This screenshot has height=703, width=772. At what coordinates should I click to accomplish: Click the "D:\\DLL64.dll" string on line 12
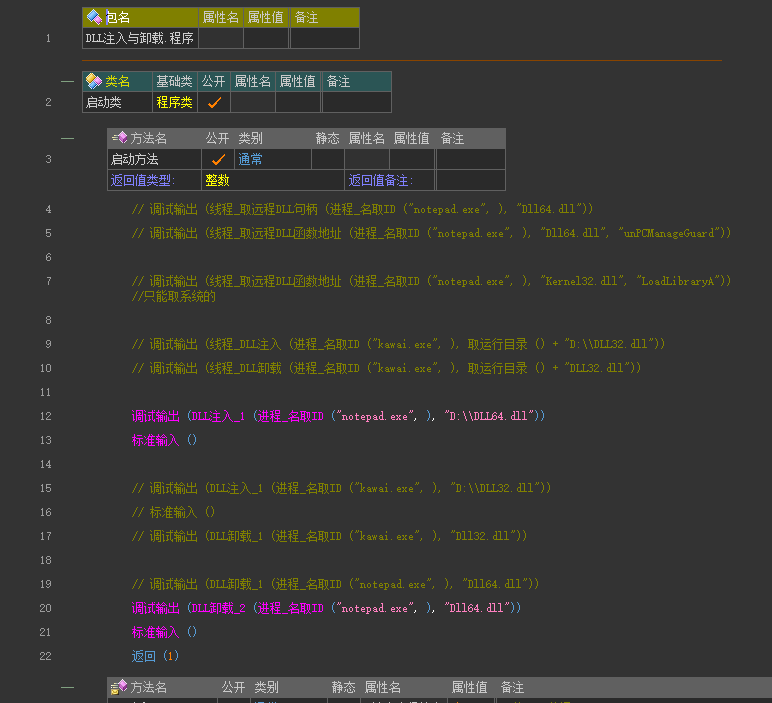[489, 416]
